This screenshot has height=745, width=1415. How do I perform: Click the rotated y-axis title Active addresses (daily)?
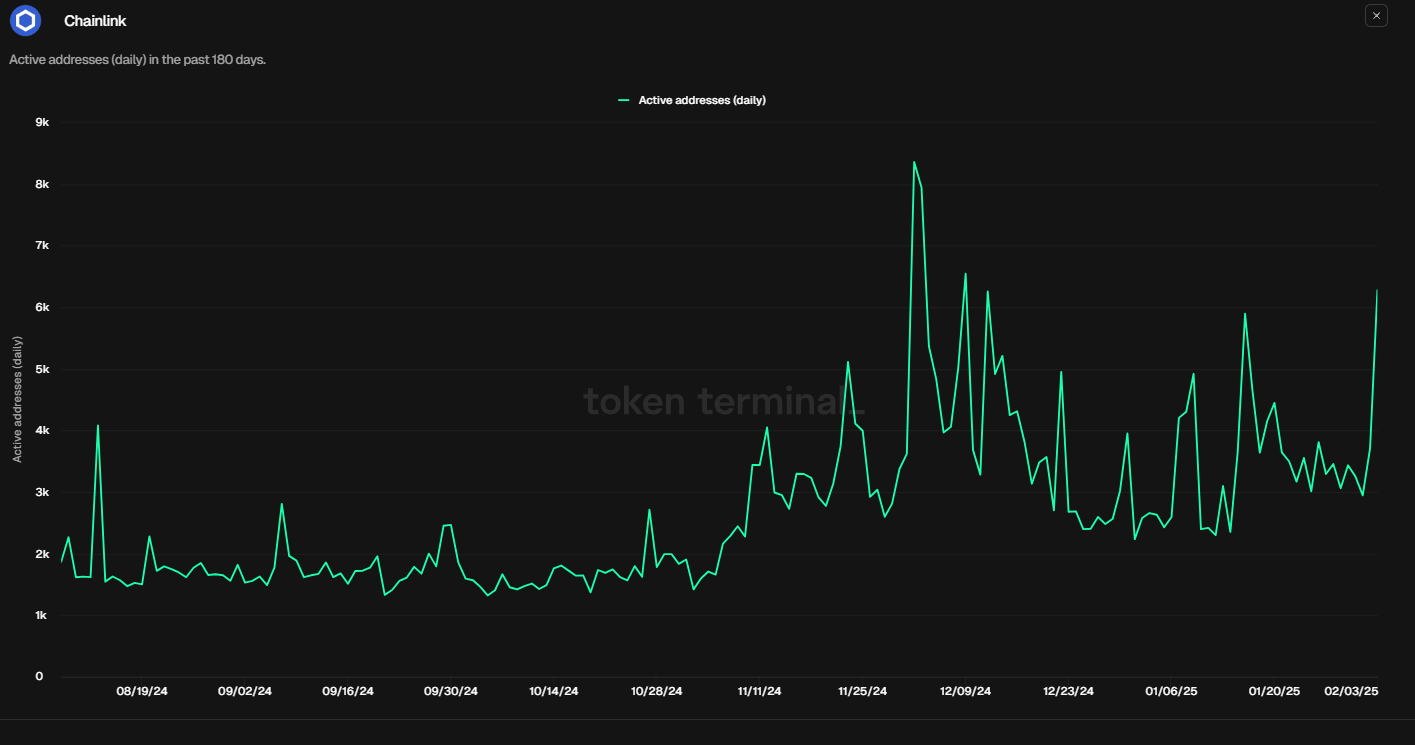pos(17,399)
